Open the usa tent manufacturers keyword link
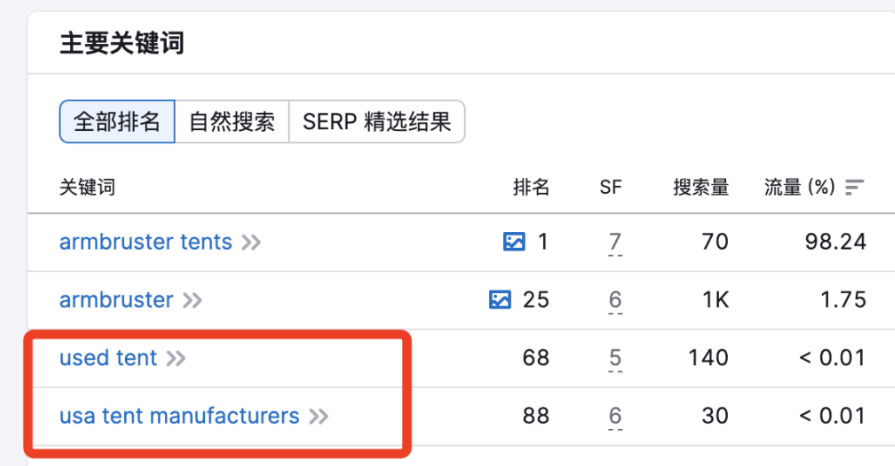 [179, 416]
